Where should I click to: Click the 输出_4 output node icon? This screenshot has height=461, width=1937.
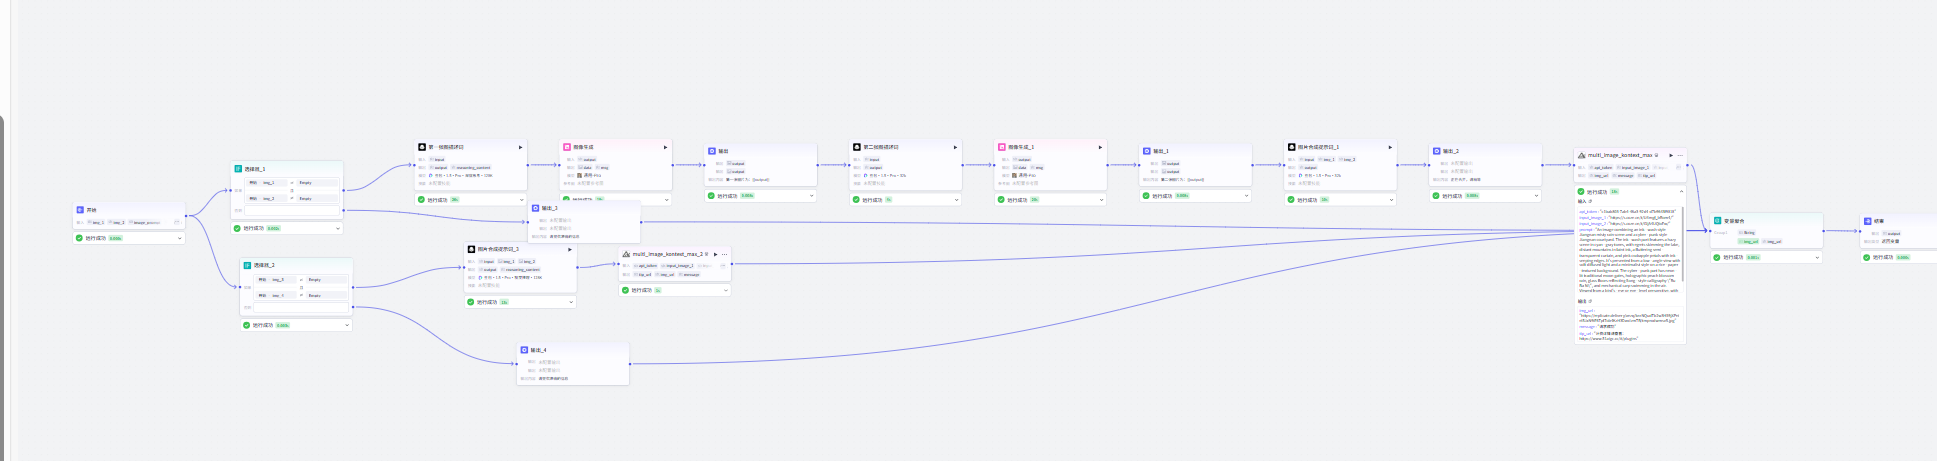click(x=524, y=350)
